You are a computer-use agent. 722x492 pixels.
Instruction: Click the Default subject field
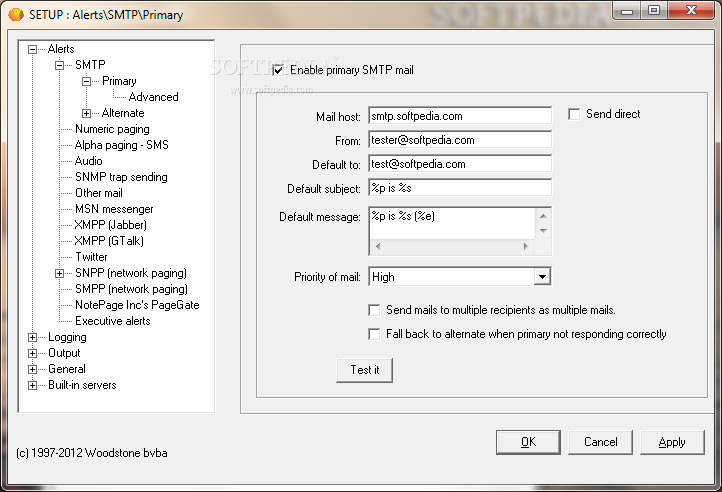pos(460,187)
